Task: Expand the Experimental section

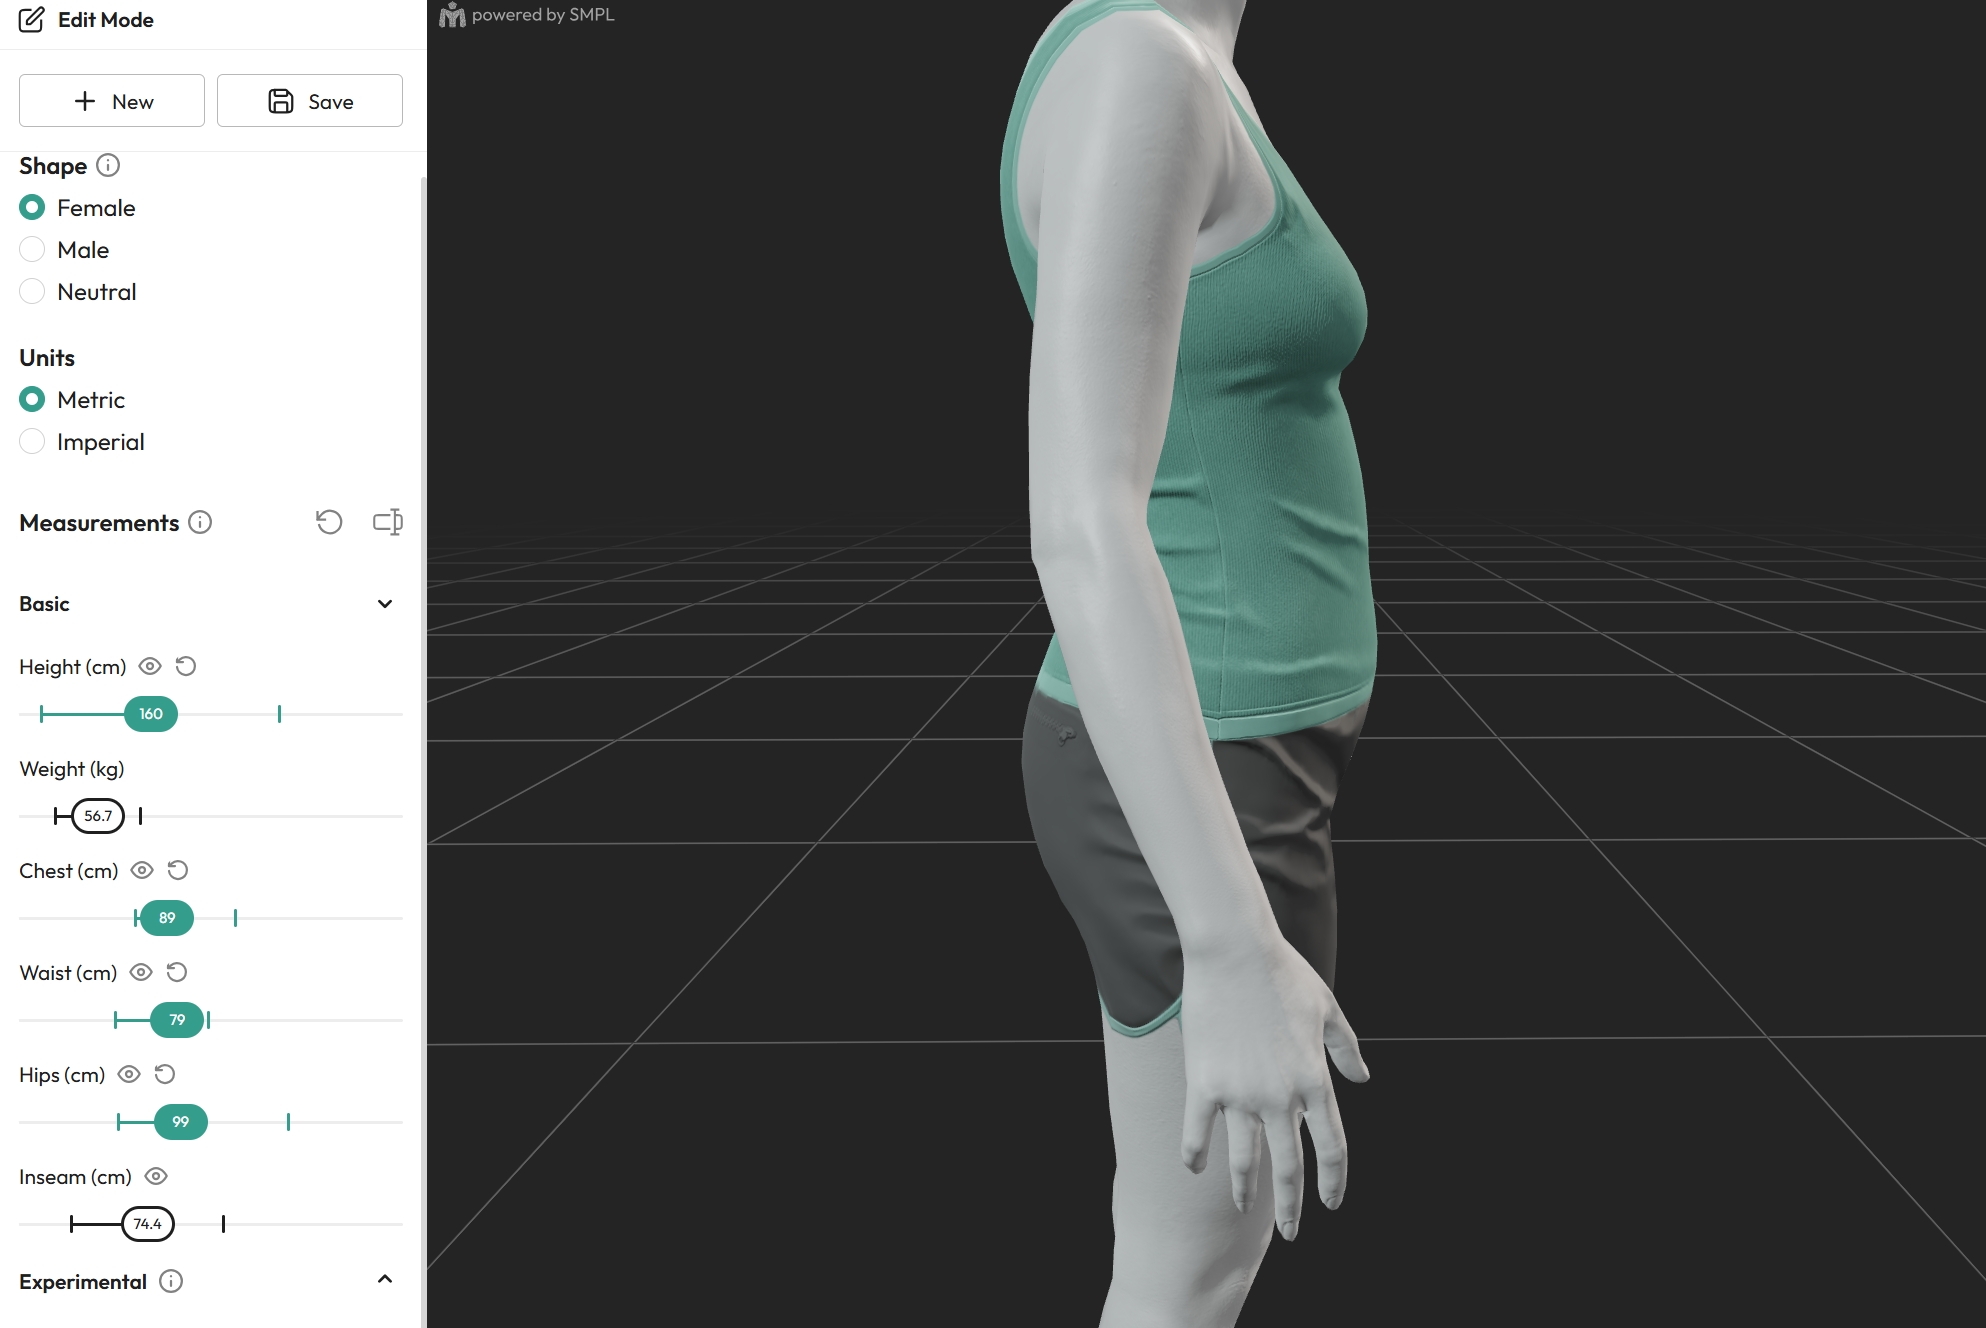Action: point(385,1279)
